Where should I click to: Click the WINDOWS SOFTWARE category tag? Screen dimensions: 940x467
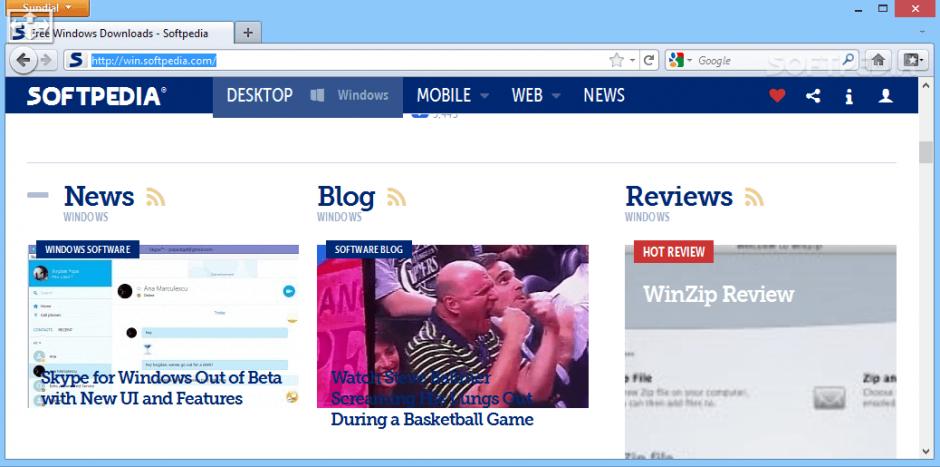point(88,249)
